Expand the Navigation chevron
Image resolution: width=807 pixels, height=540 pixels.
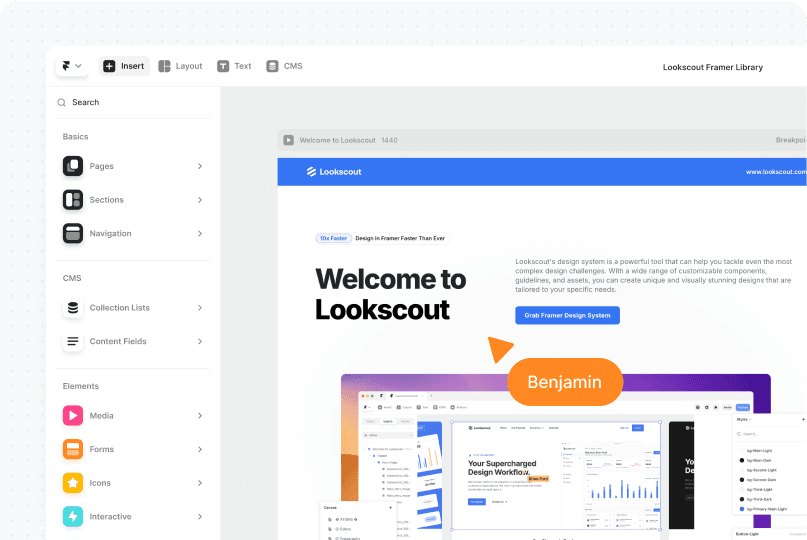(x=200, y=233)
